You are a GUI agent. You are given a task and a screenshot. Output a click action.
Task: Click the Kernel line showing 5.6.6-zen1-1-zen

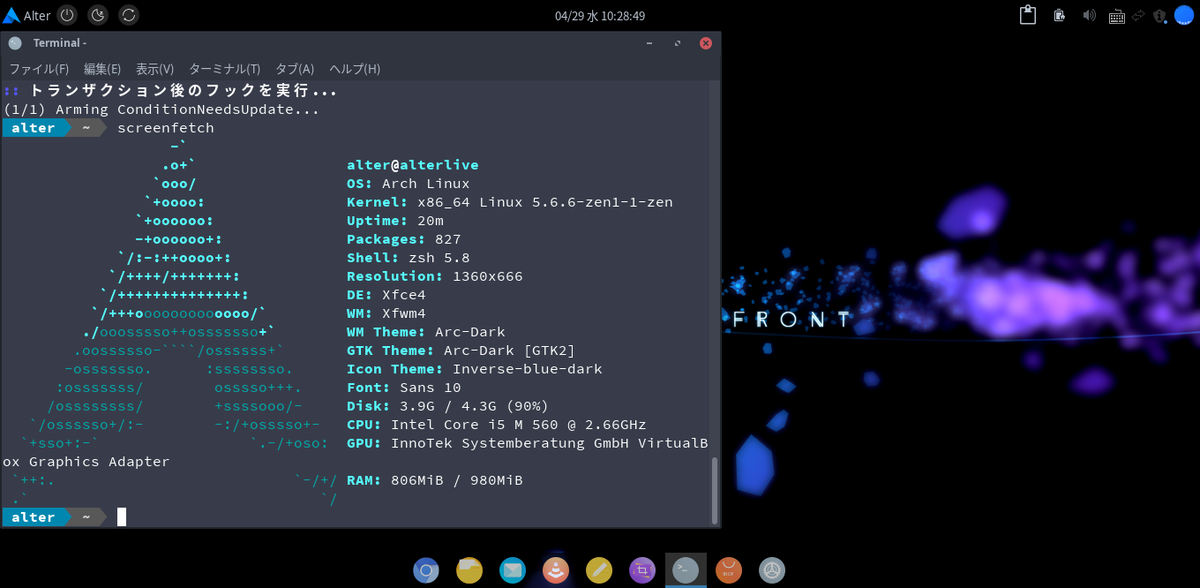[510, 202]
